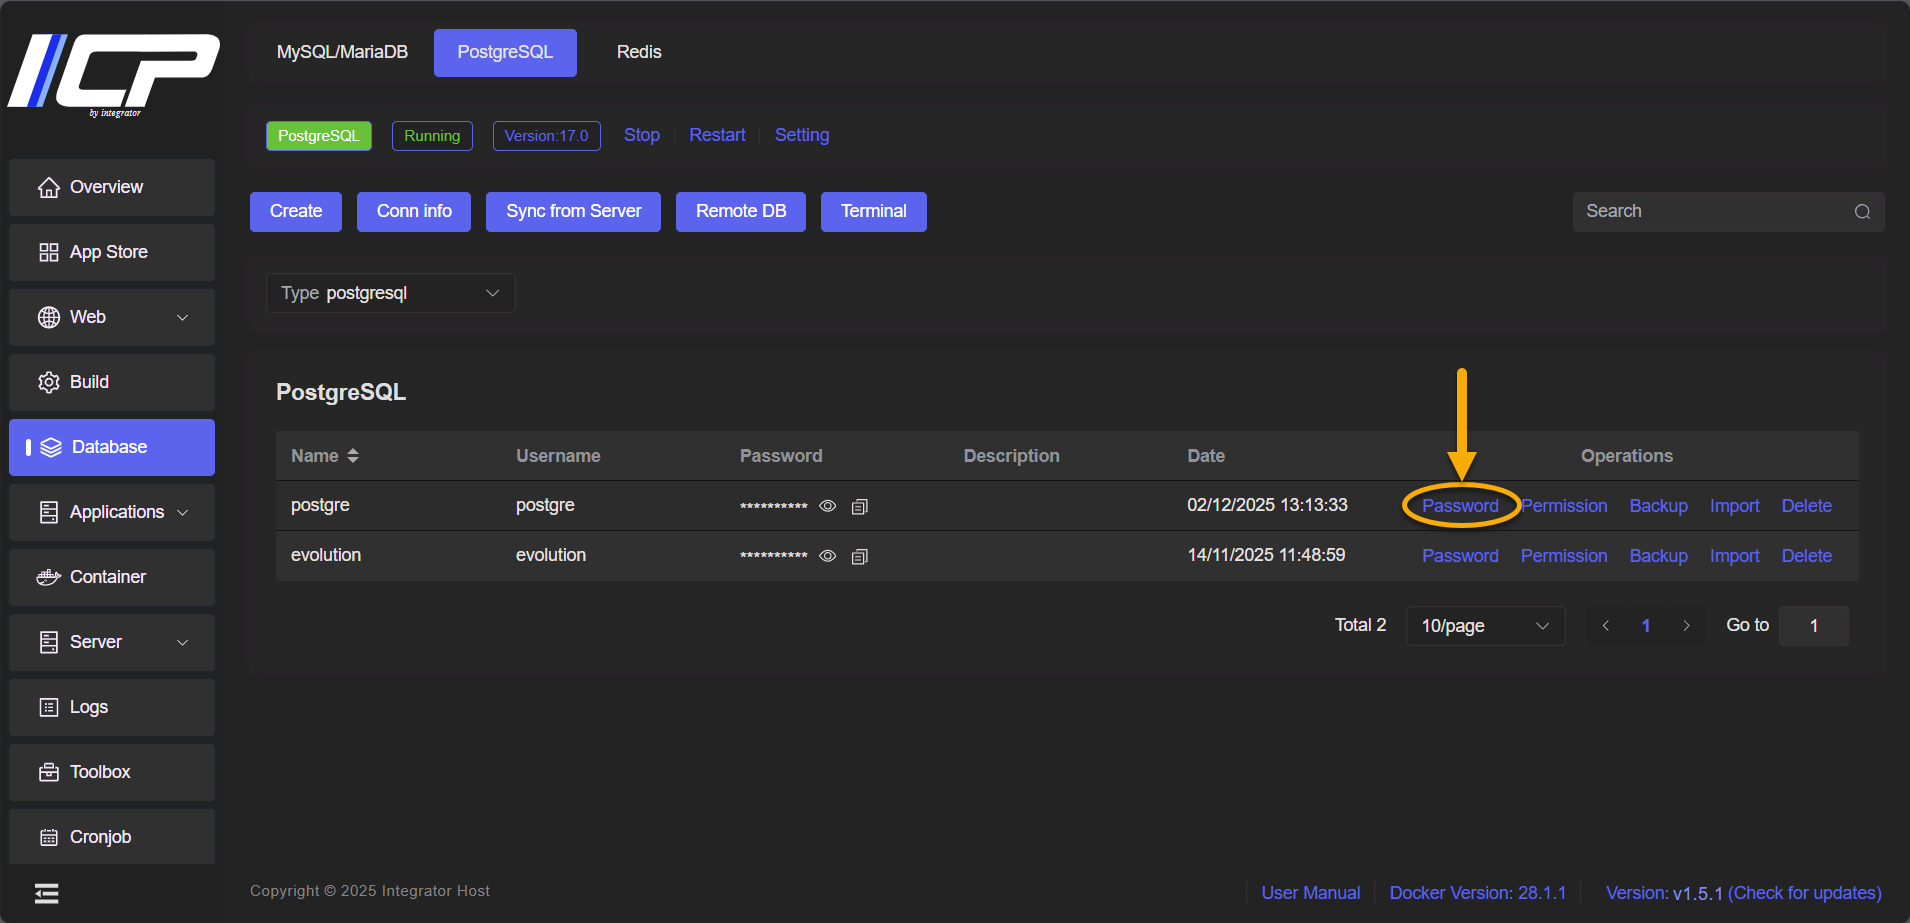
Task: Click the Build gear icon
Action: 48,382
